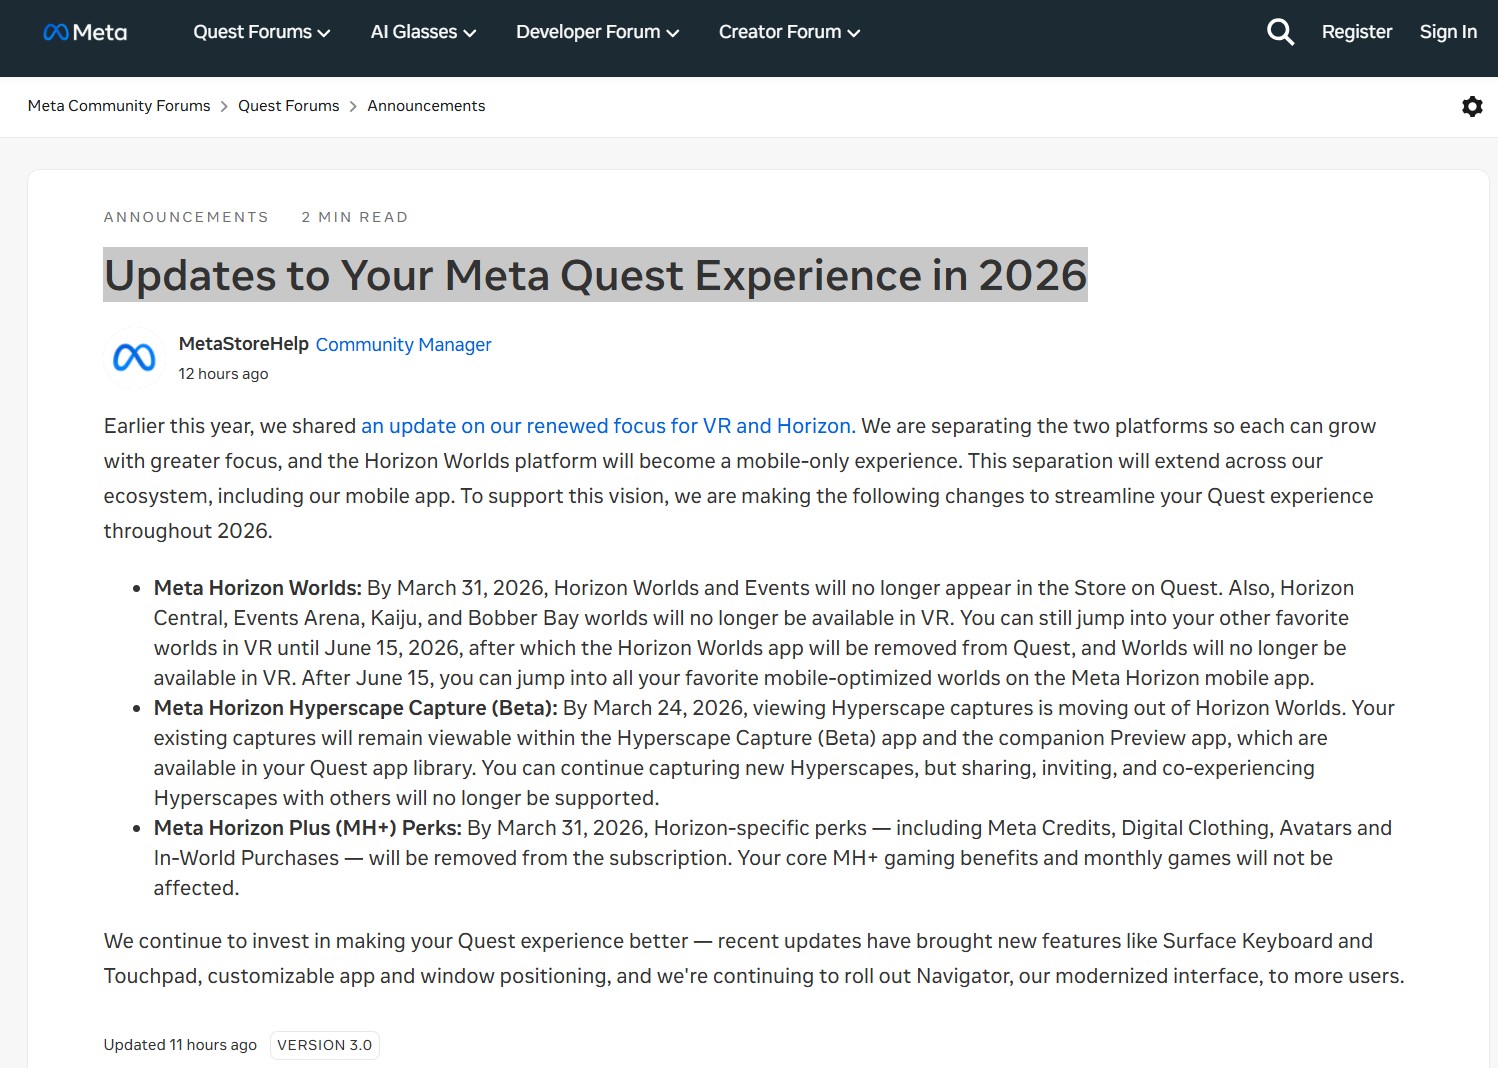
Task: Click the highlighted article title
Action: click(x=595, y=275)
